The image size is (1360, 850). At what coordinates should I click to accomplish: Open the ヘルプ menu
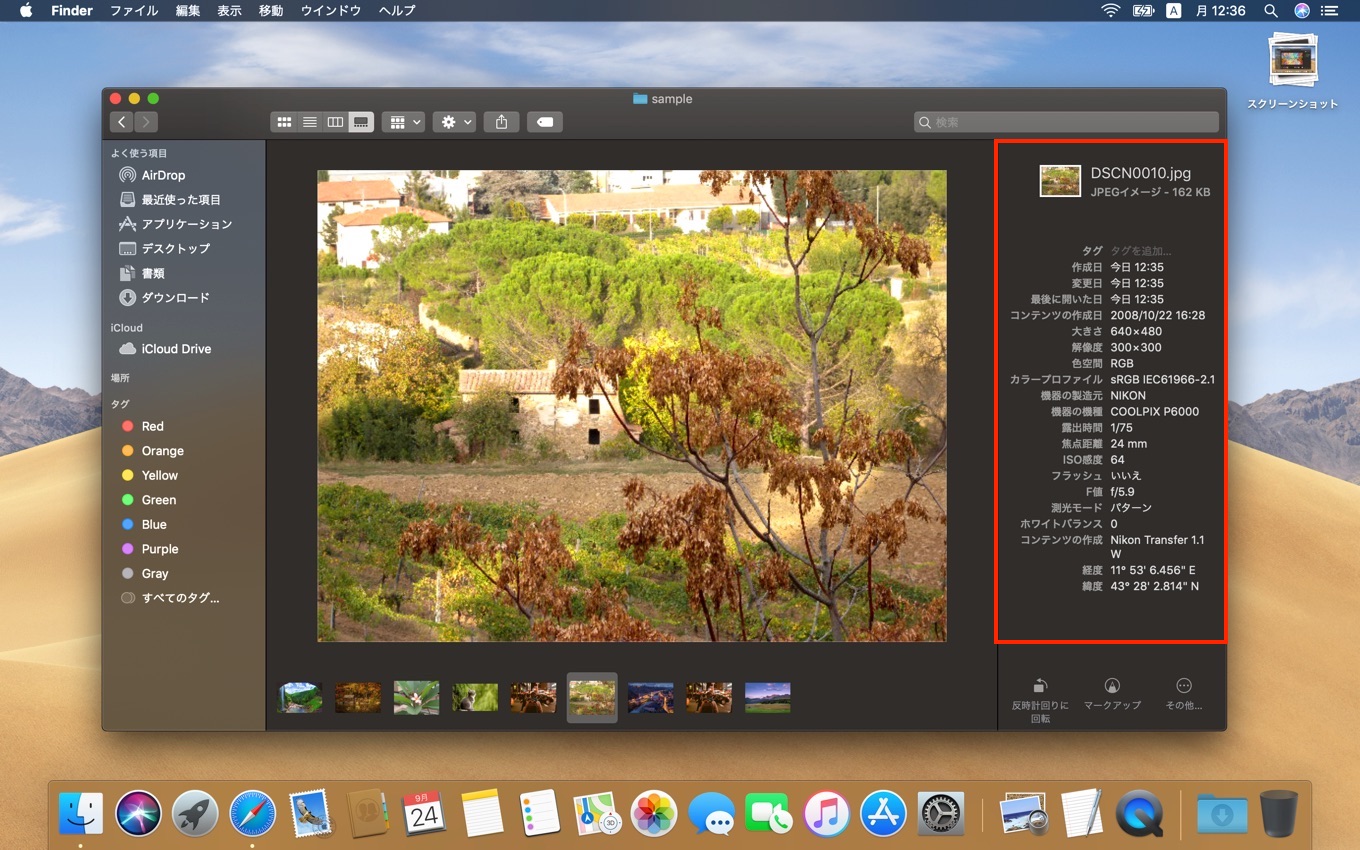[397, 10]
